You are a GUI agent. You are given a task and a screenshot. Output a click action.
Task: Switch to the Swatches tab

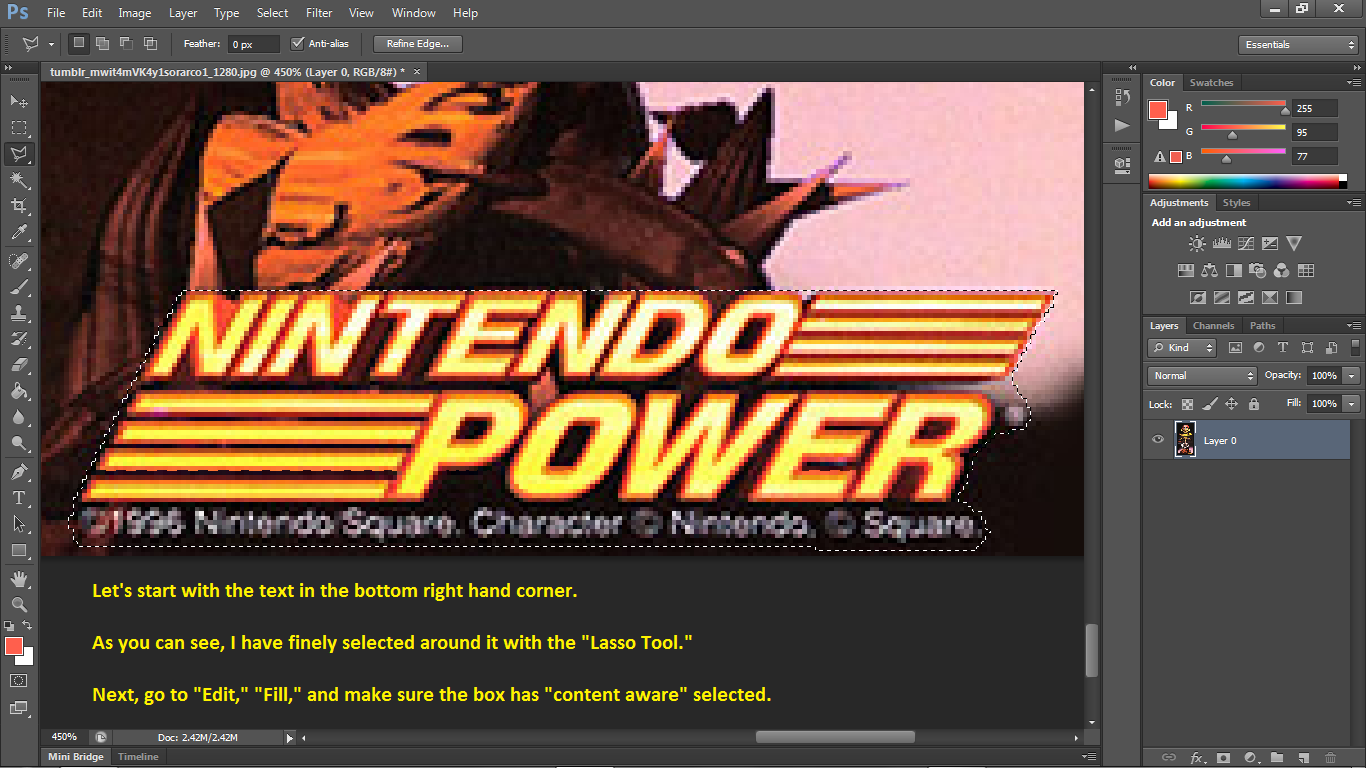1211,83
